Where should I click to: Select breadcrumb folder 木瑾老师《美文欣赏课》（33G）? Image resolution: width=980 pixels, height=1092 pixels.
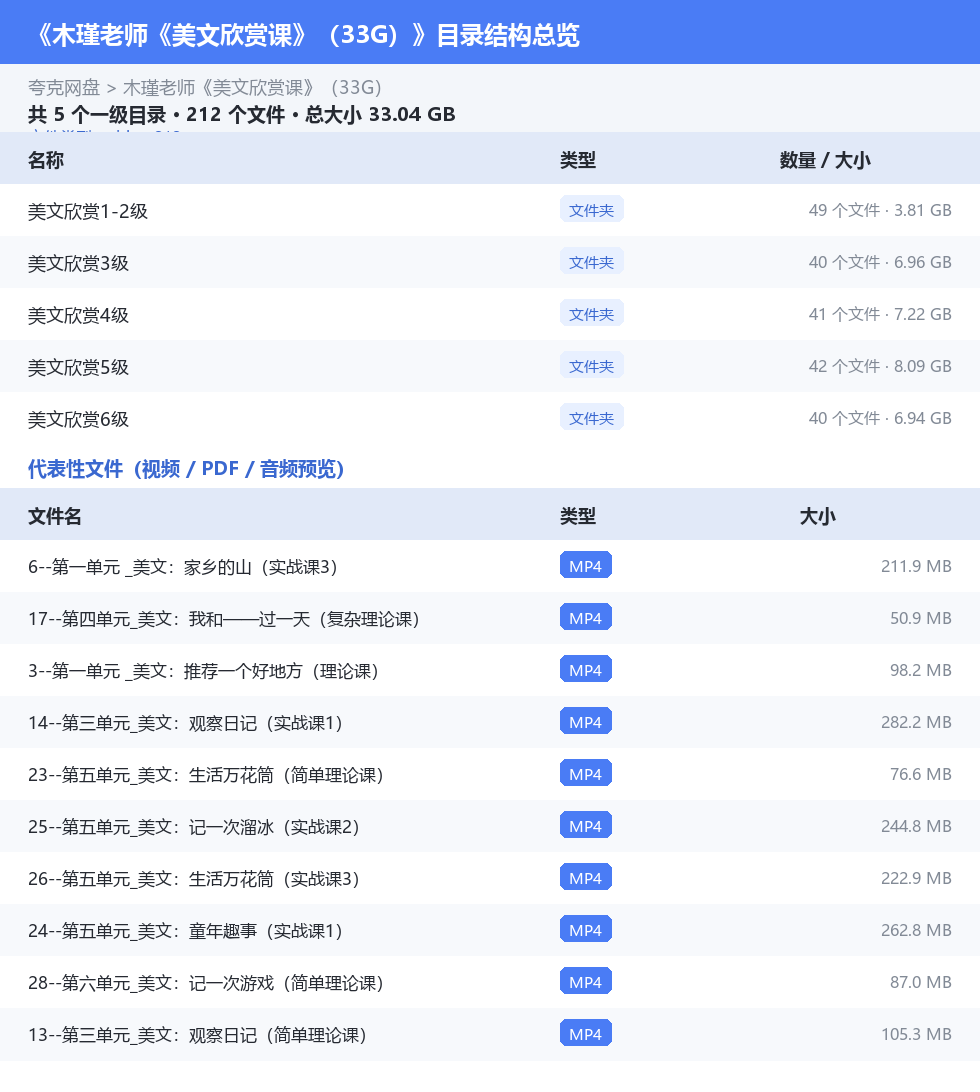[253, 88]
